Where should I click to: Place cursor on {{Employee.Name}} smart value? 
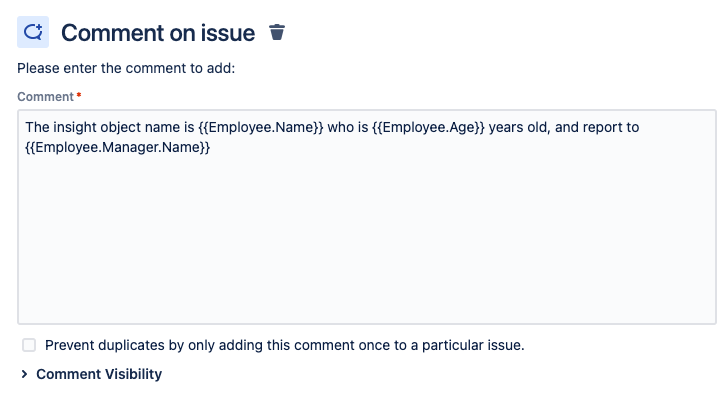tap(261, 127)
